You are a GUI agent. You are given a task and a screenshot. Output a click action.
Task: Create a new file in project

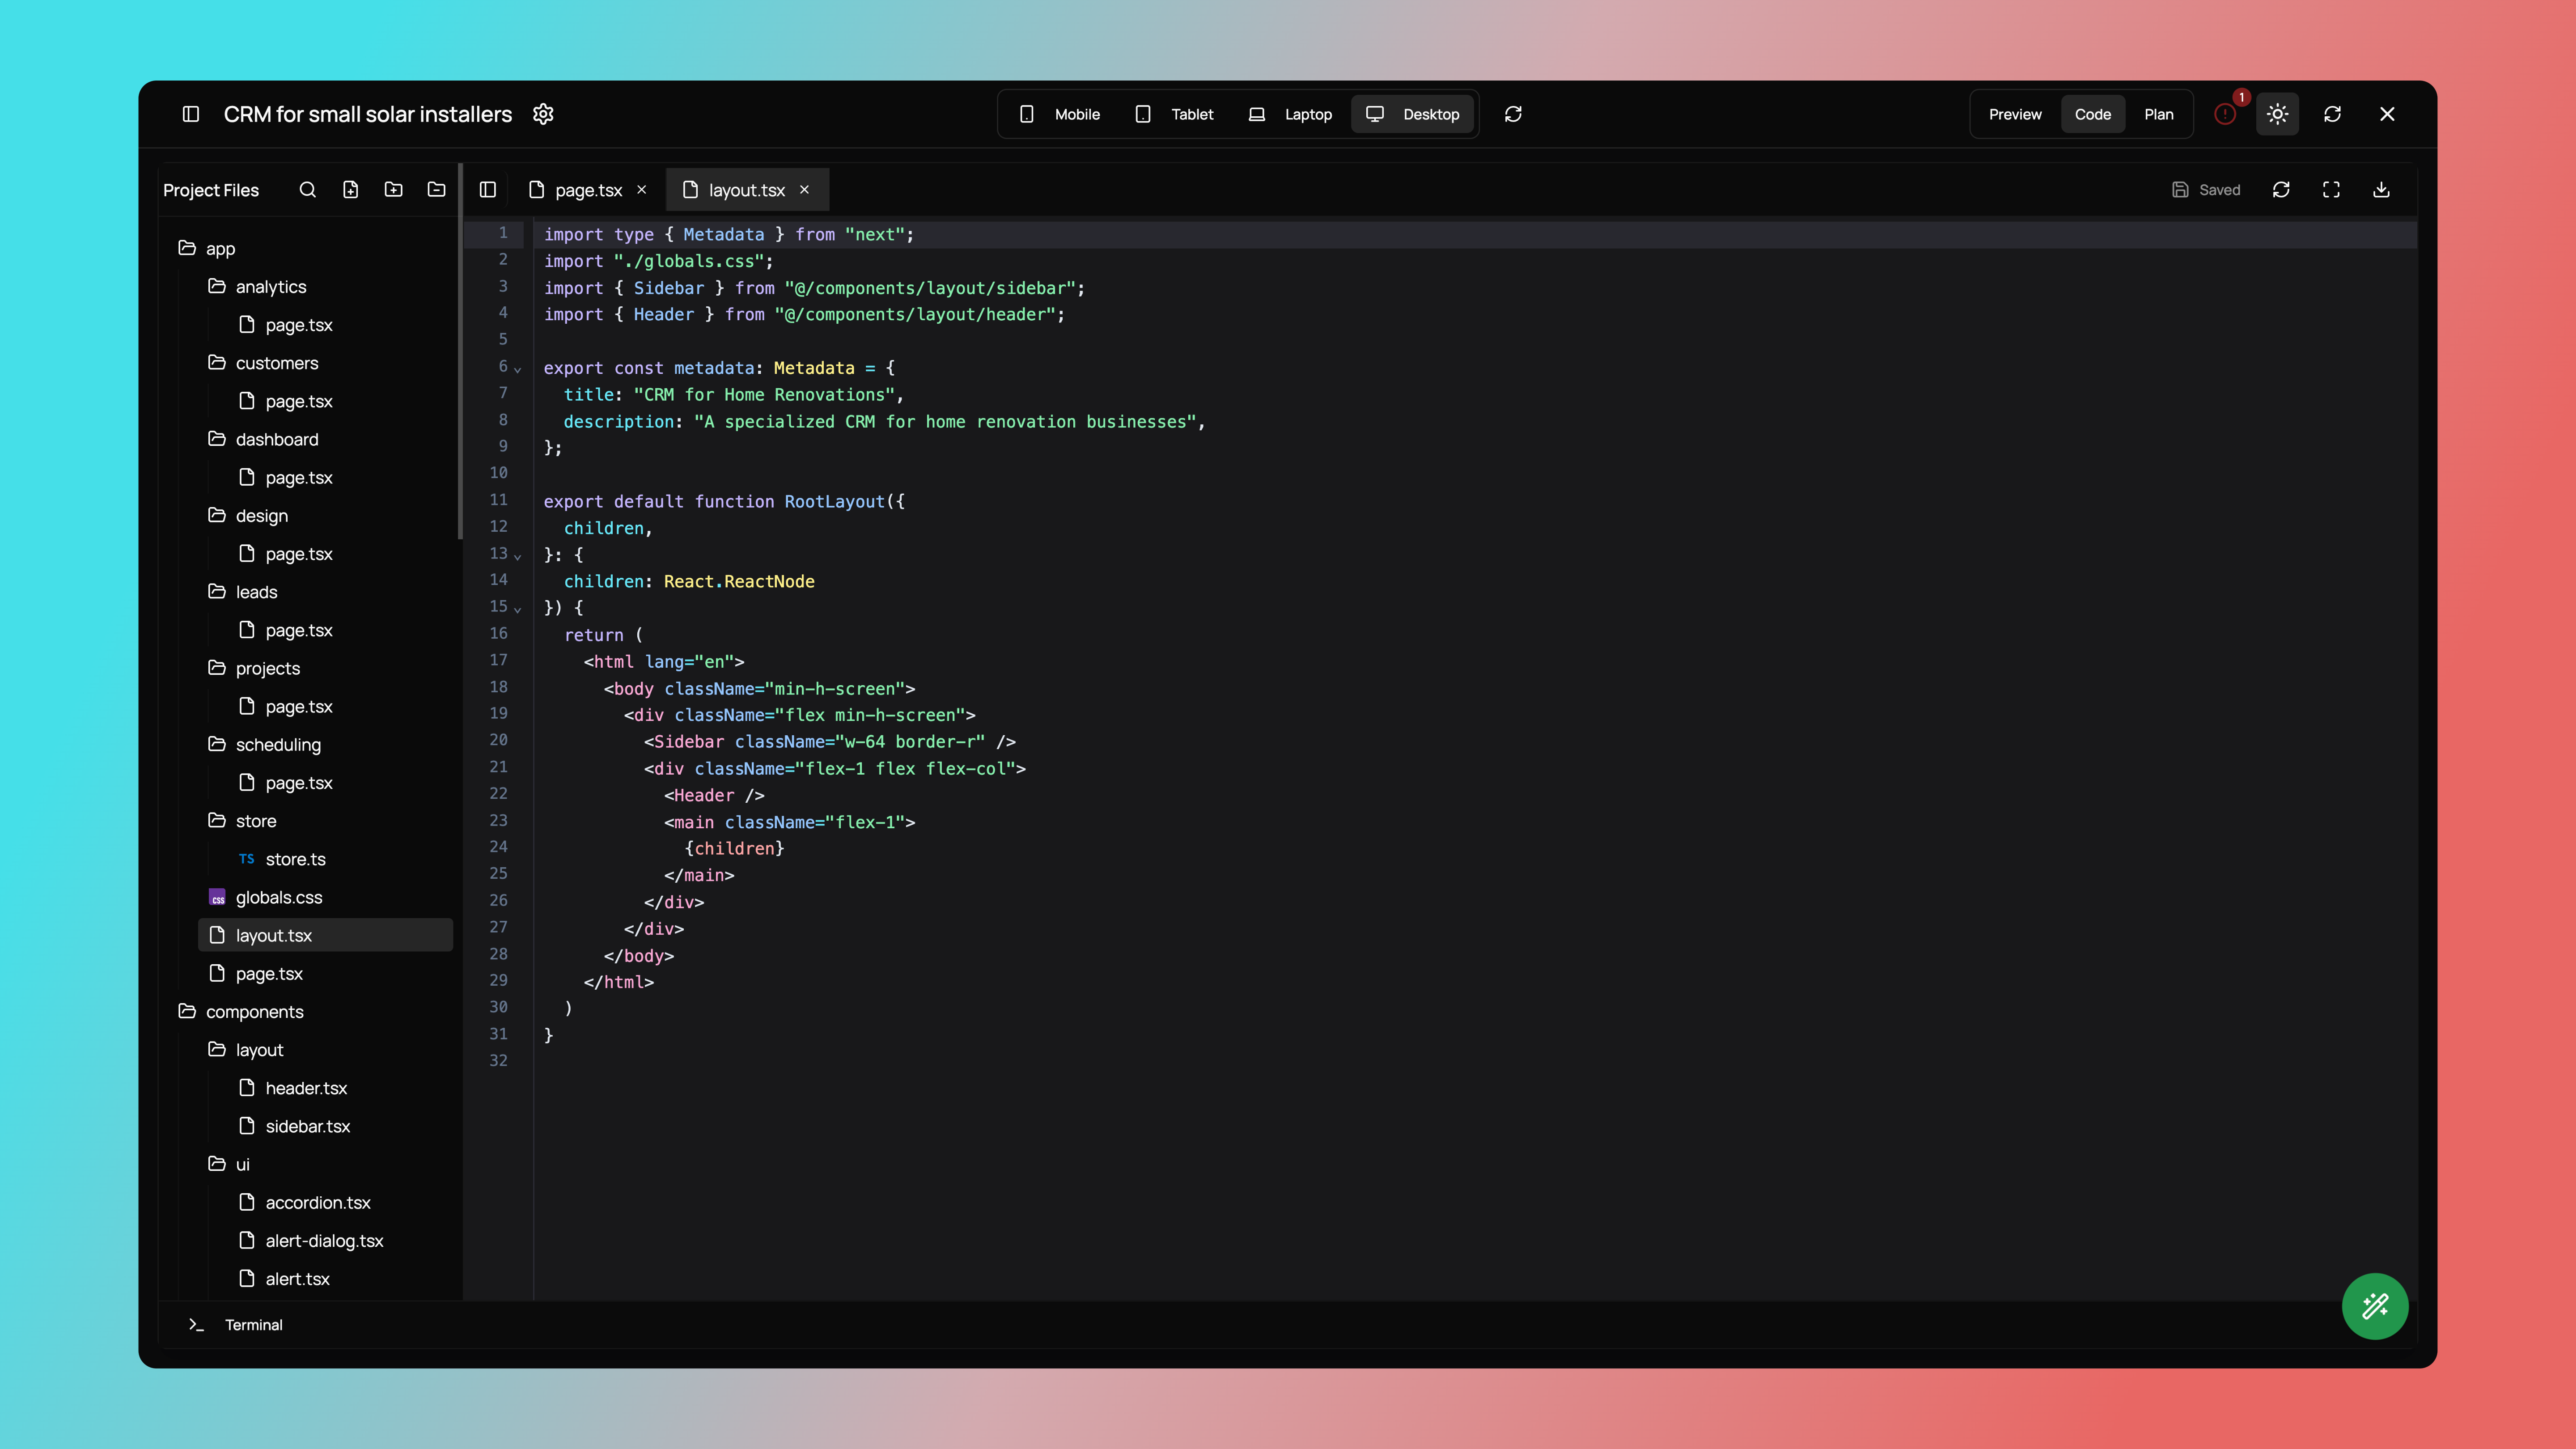[350, 190]
